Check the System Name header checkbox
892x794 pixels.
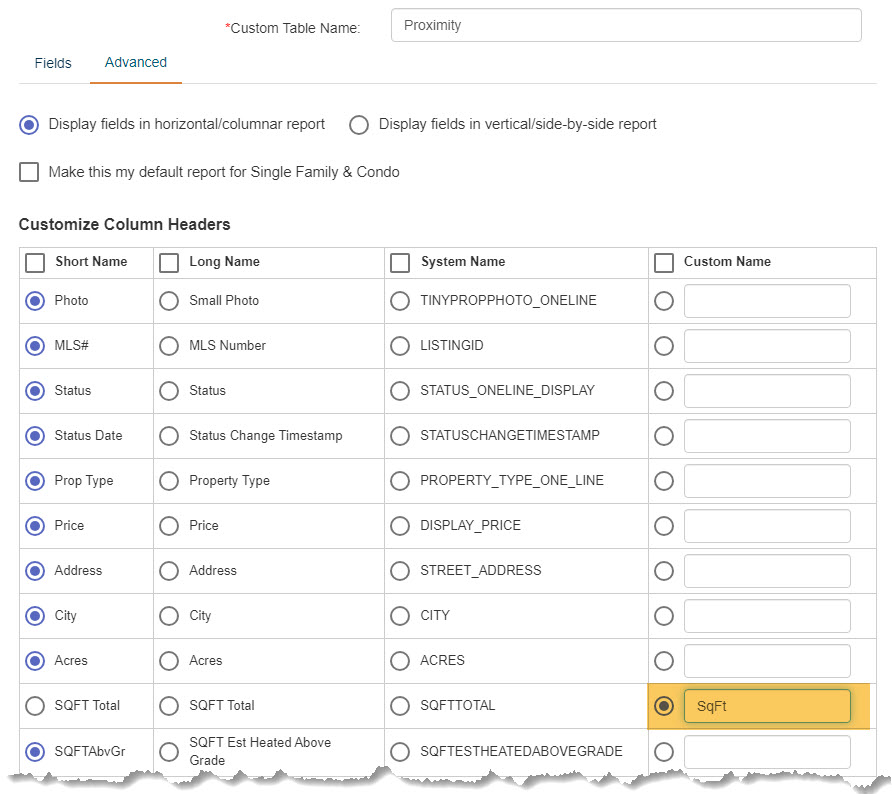pos(400,263)
